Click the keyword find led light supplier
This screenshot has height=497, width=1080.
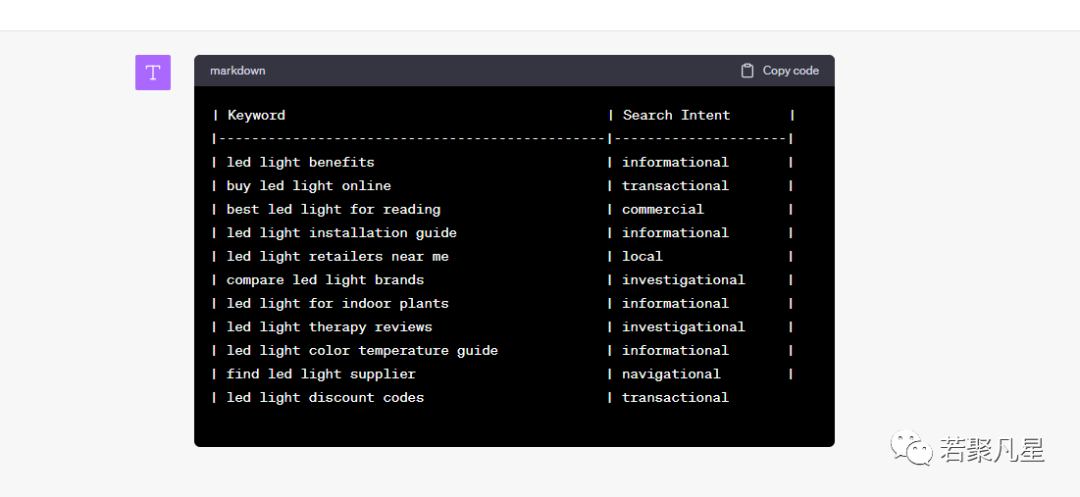click(x=321, y=374)
